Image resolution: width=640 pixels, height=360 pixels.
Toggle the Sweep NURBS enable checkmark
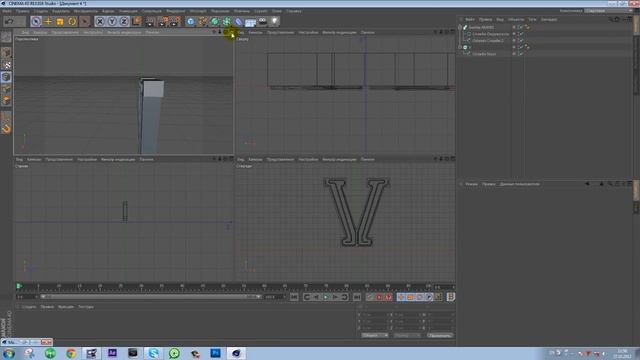click(x=521, y=27)
